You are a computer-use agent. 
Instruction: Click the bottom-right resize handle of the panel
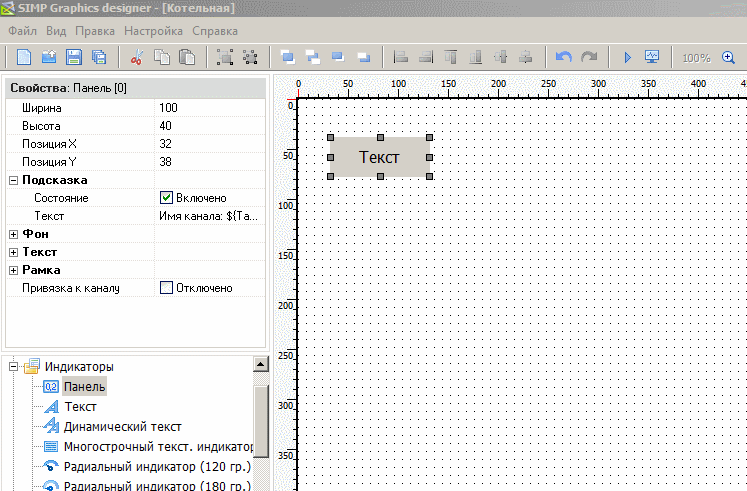[x=430, y=177]
